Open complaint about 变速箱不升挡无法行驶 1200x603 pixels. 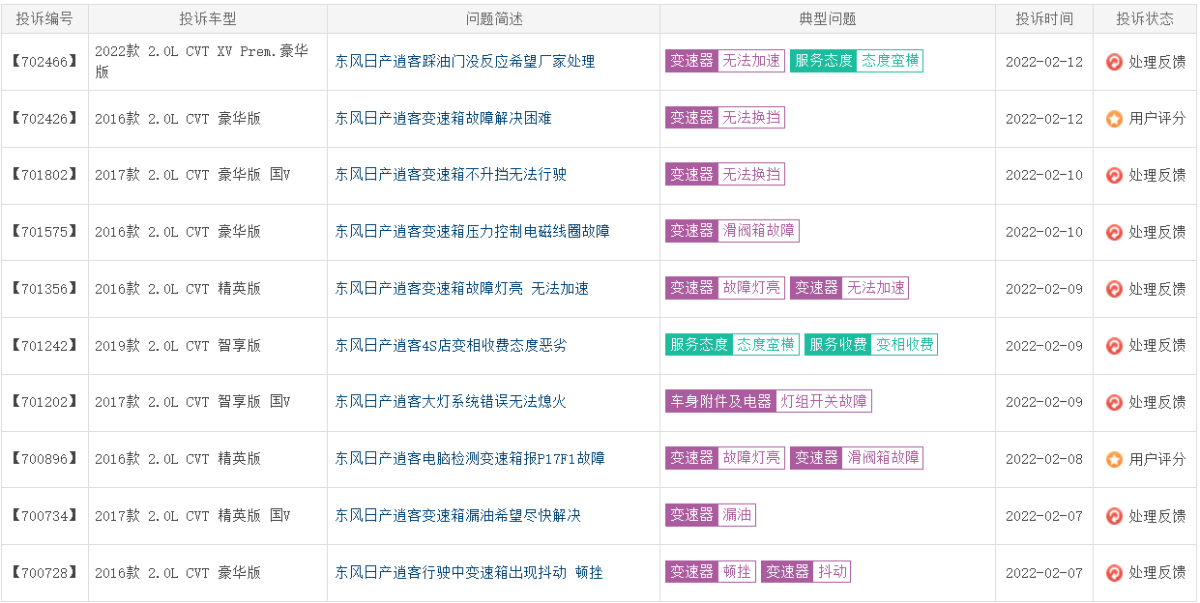(x=451, y=175)
